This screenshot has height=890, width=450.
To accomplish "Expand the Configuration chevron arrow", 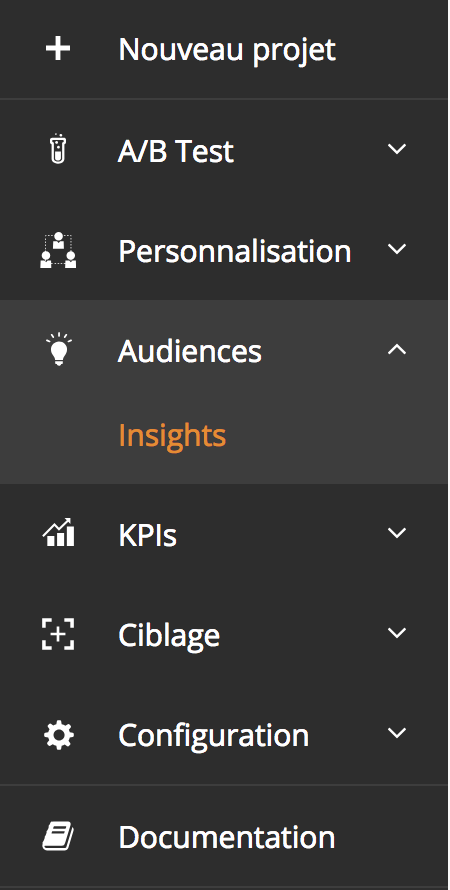I will point(397,733).
